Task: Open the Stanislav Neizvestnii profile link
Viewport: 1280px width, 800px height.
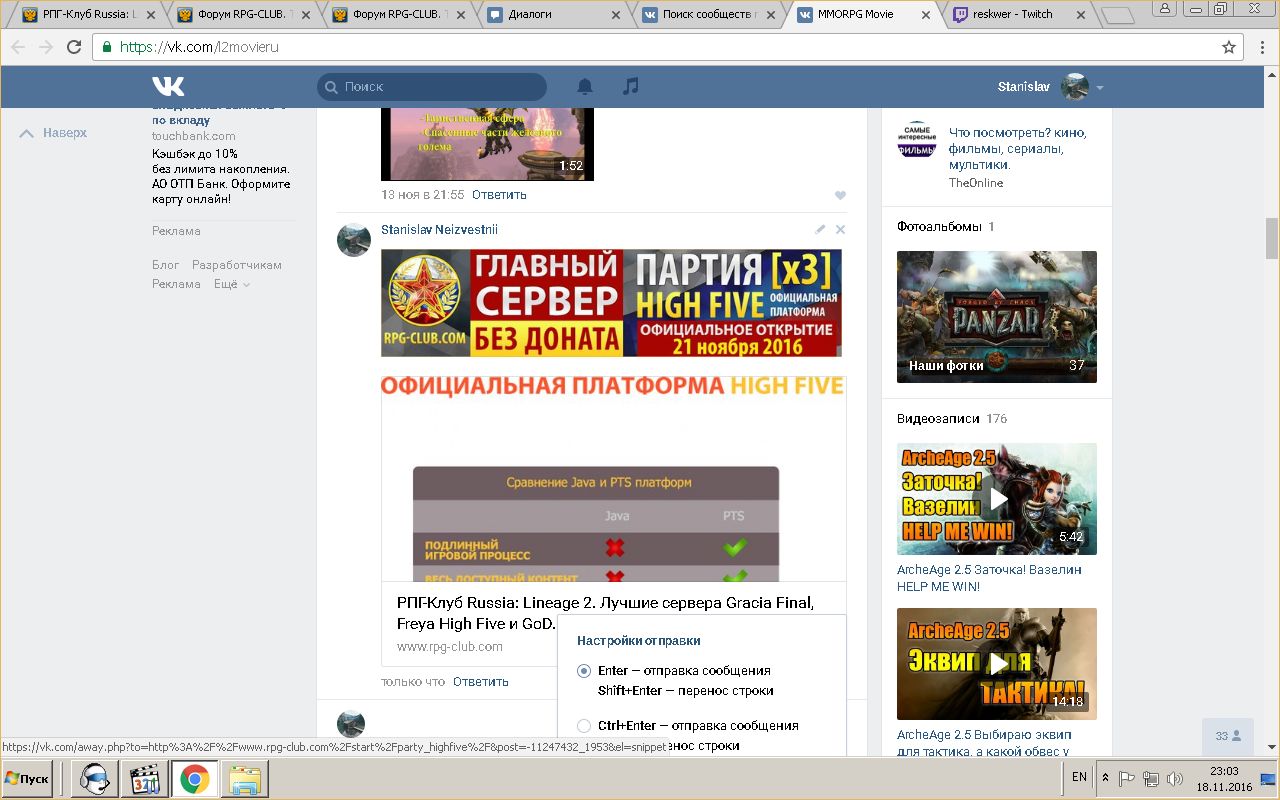Action: click(x=439, y=230)
